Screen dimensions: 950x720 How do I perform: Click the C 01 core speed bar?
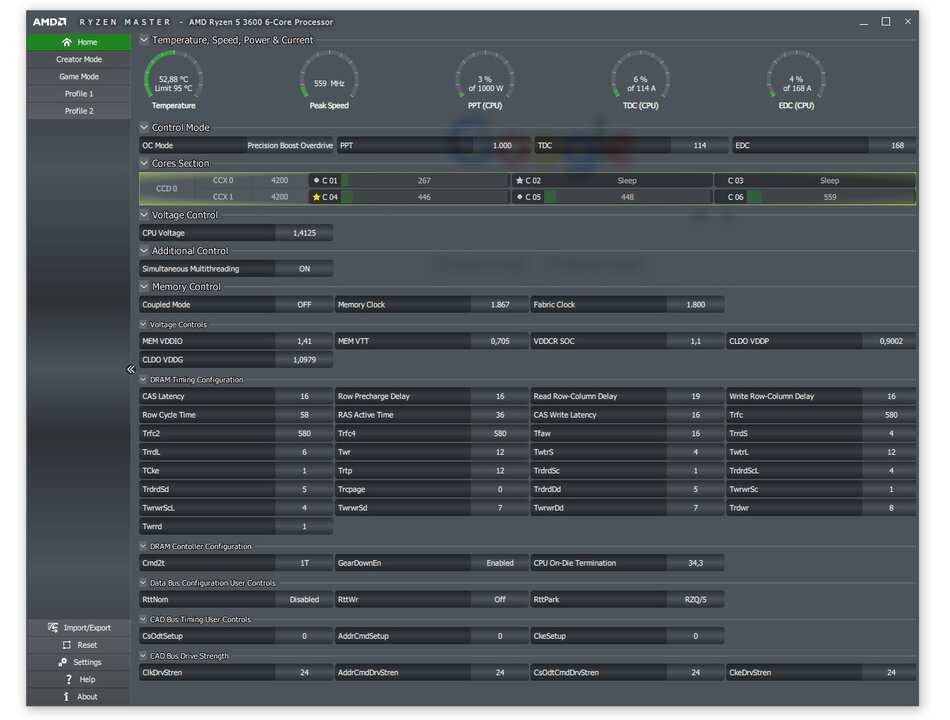tap(424, 180)
